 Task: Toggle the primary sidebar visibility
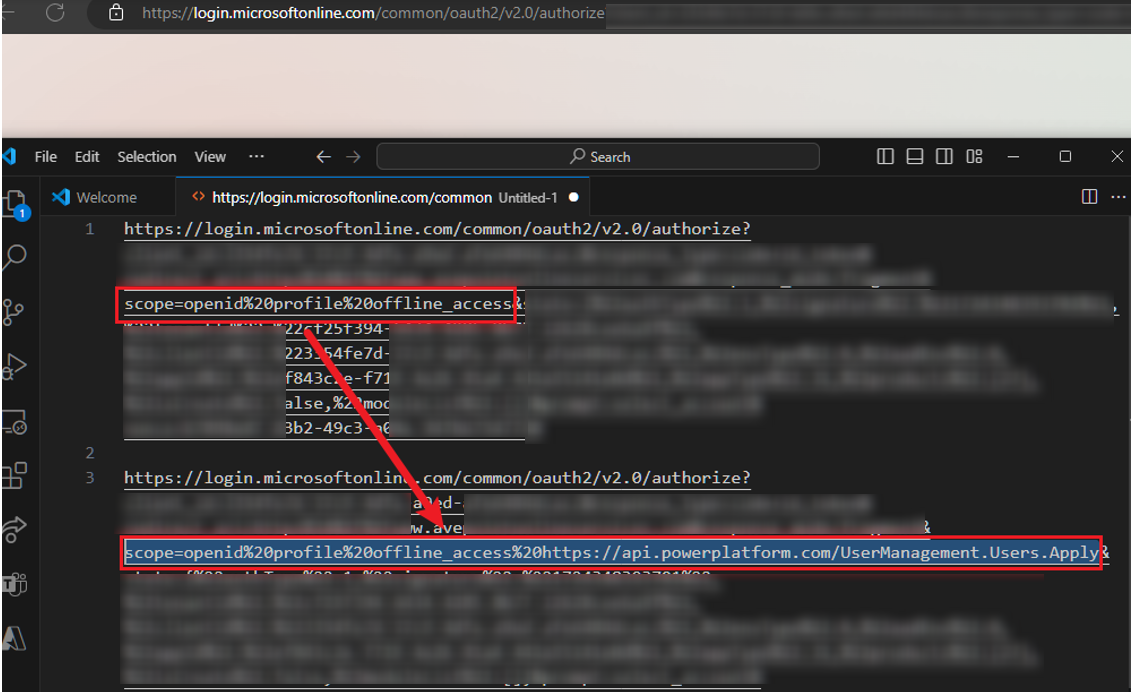click(885, 156)
